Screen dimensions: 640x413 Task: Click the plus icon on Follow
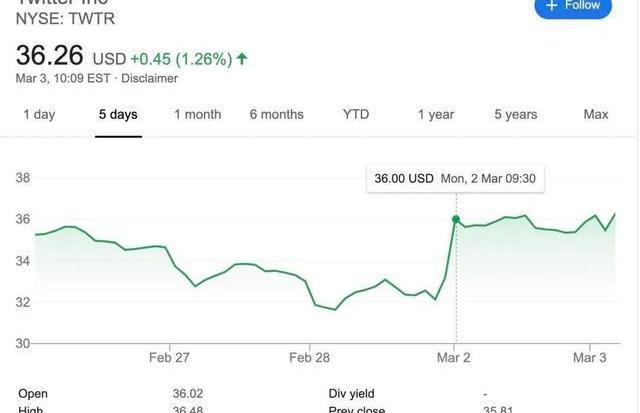[x=550, y=6]
